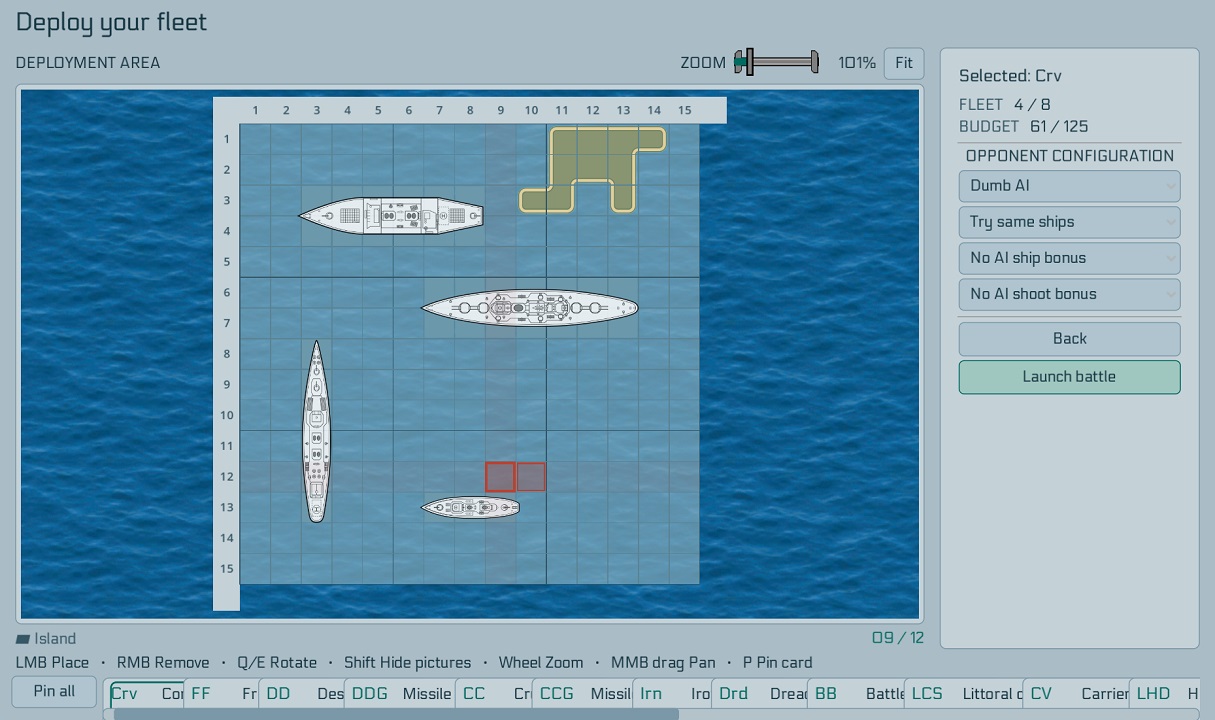The width and height of the screenshot is (1215, 720).
Task: Adjust the ZOOM slider handle
Action: tap(749, 63)
